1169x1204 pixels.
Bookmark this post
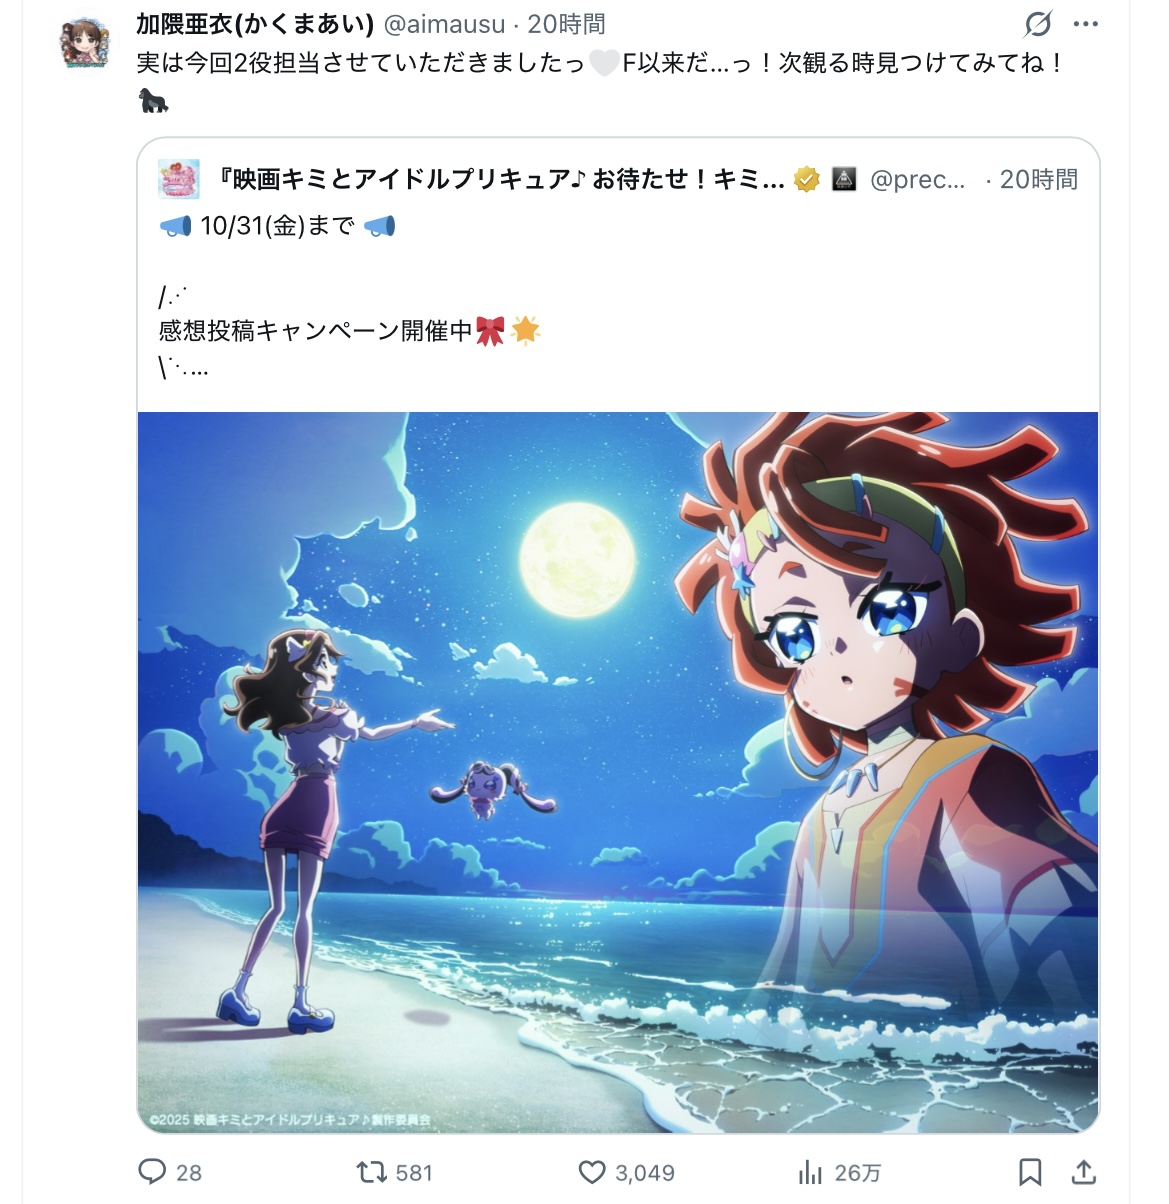(1030, 1172)
